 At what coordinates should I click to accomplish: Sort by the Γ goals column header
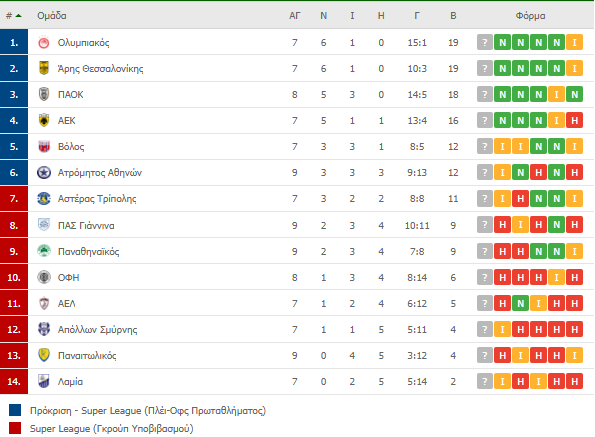[417, 16]
